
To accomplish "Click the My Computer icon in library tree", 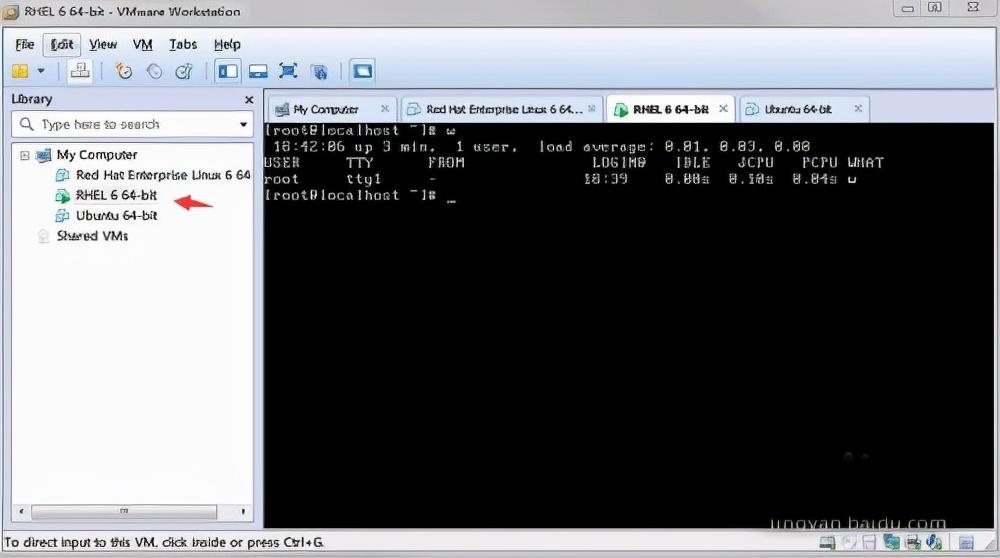I will tap(43, 155).
